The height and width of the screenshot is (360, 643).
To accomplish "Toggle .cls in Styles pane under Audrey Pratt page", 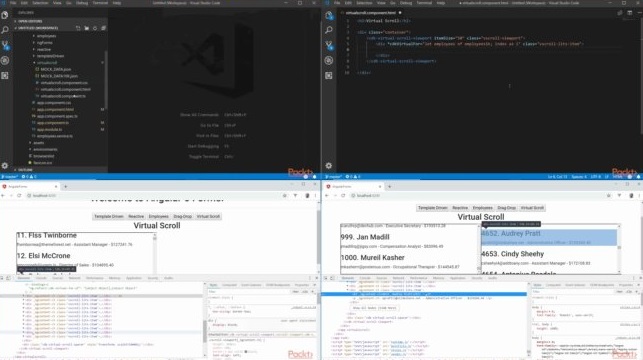I will pyautogui.click(x=629, y=292).
